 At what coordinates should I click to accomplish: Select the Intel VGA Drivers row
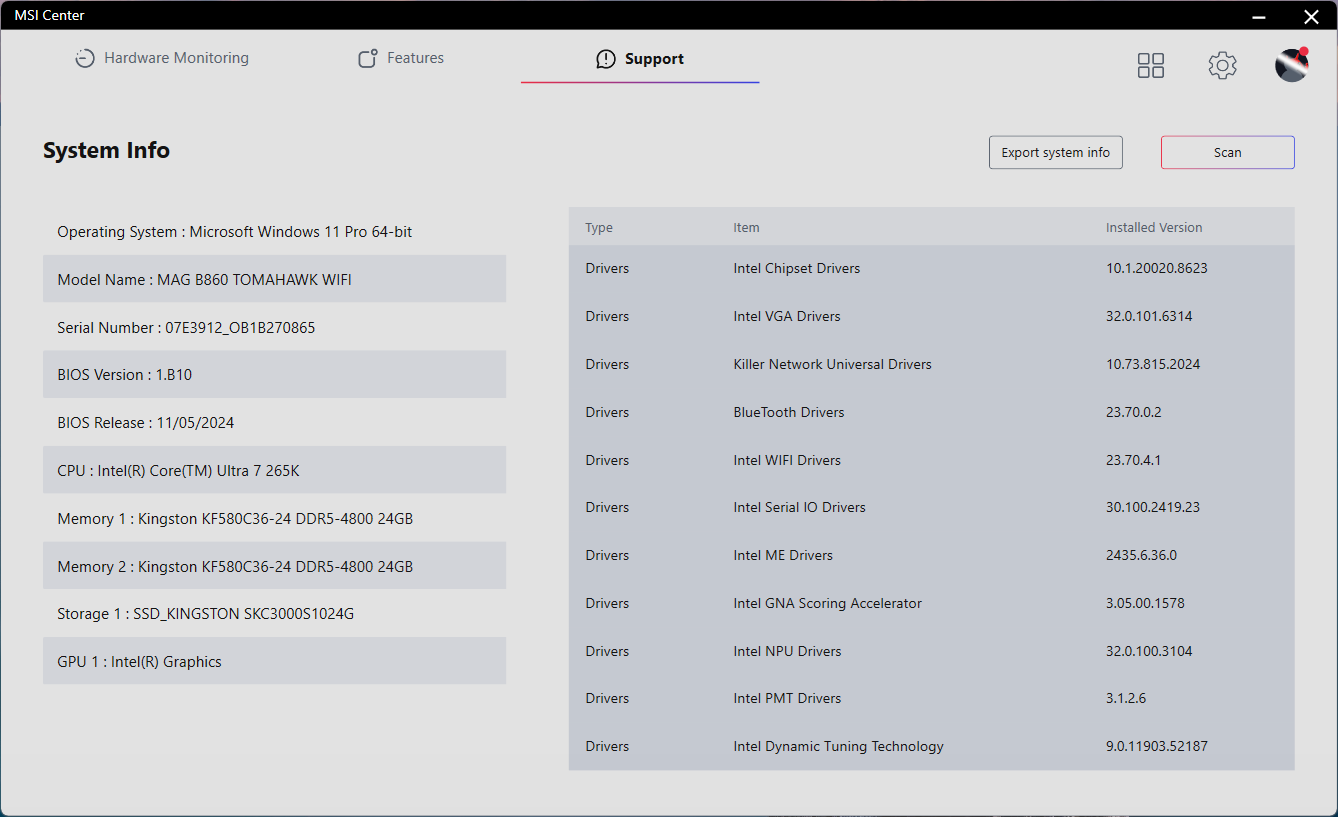932,316
